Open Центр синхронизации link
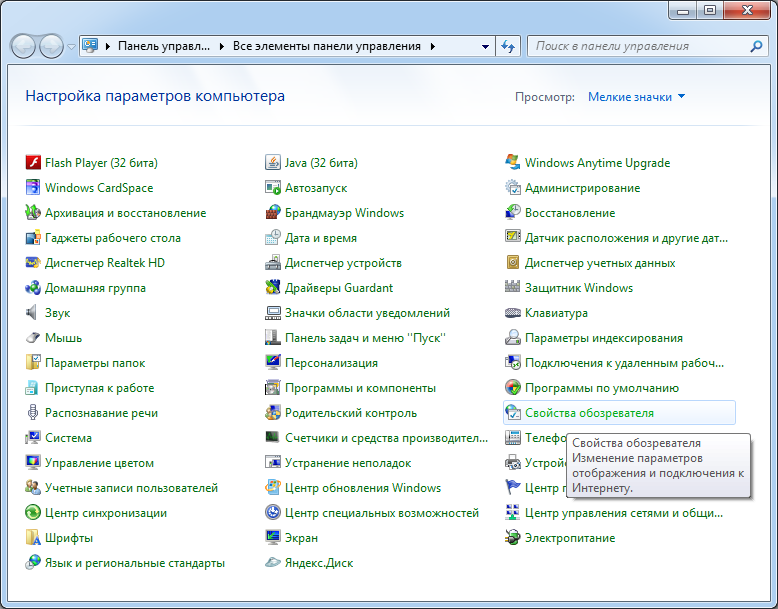The width and height of the screenshot is (778, 609). [x=106, y=513]
